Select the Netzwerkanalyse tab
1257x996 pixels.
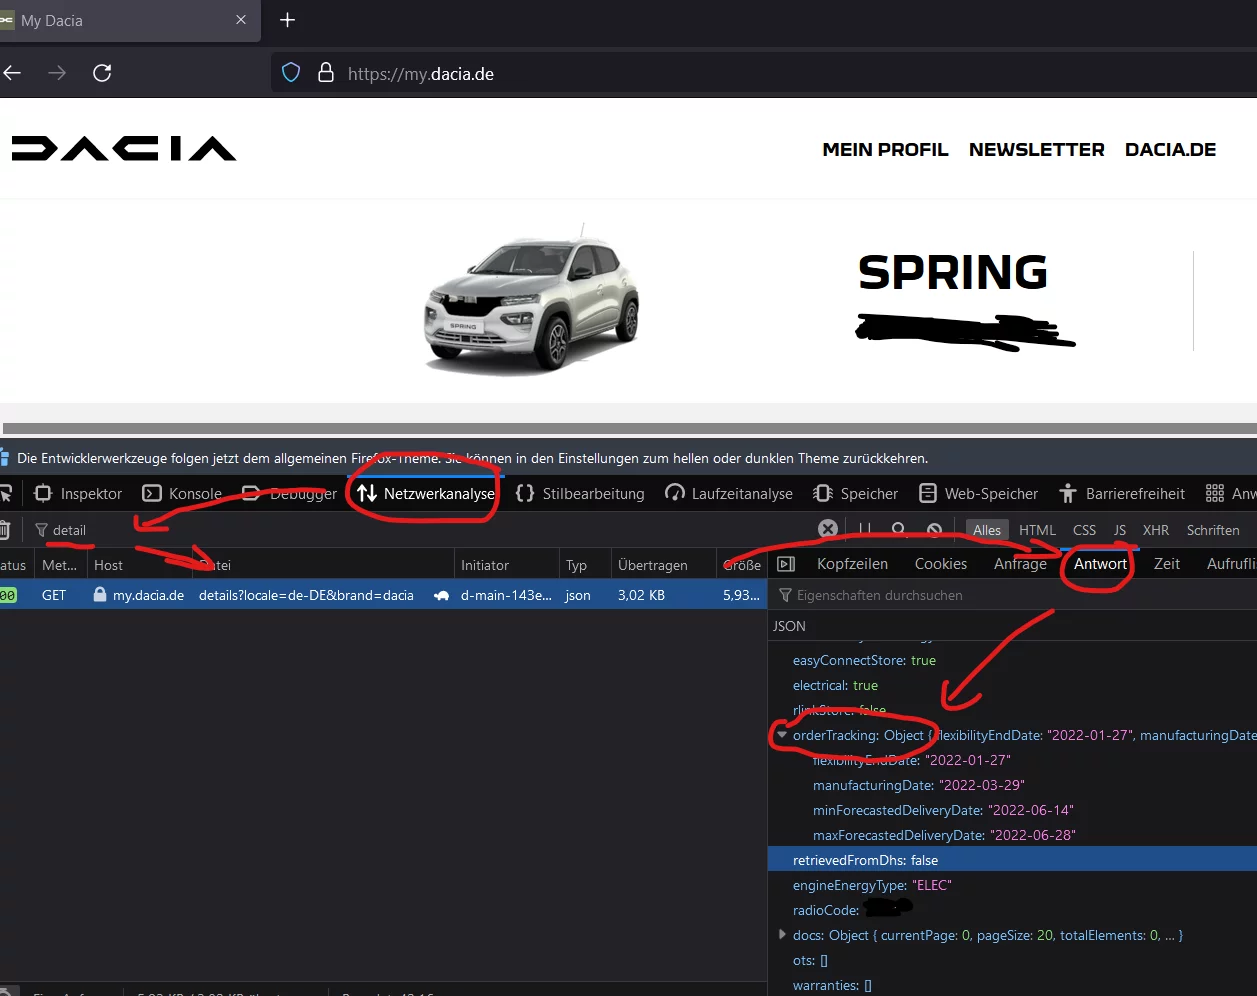pyautogui.click(x=426, y=493)
